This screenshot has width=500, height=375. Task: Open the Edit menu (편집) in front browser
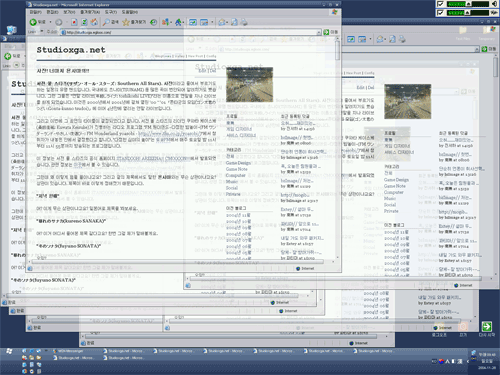pos(52,12)
